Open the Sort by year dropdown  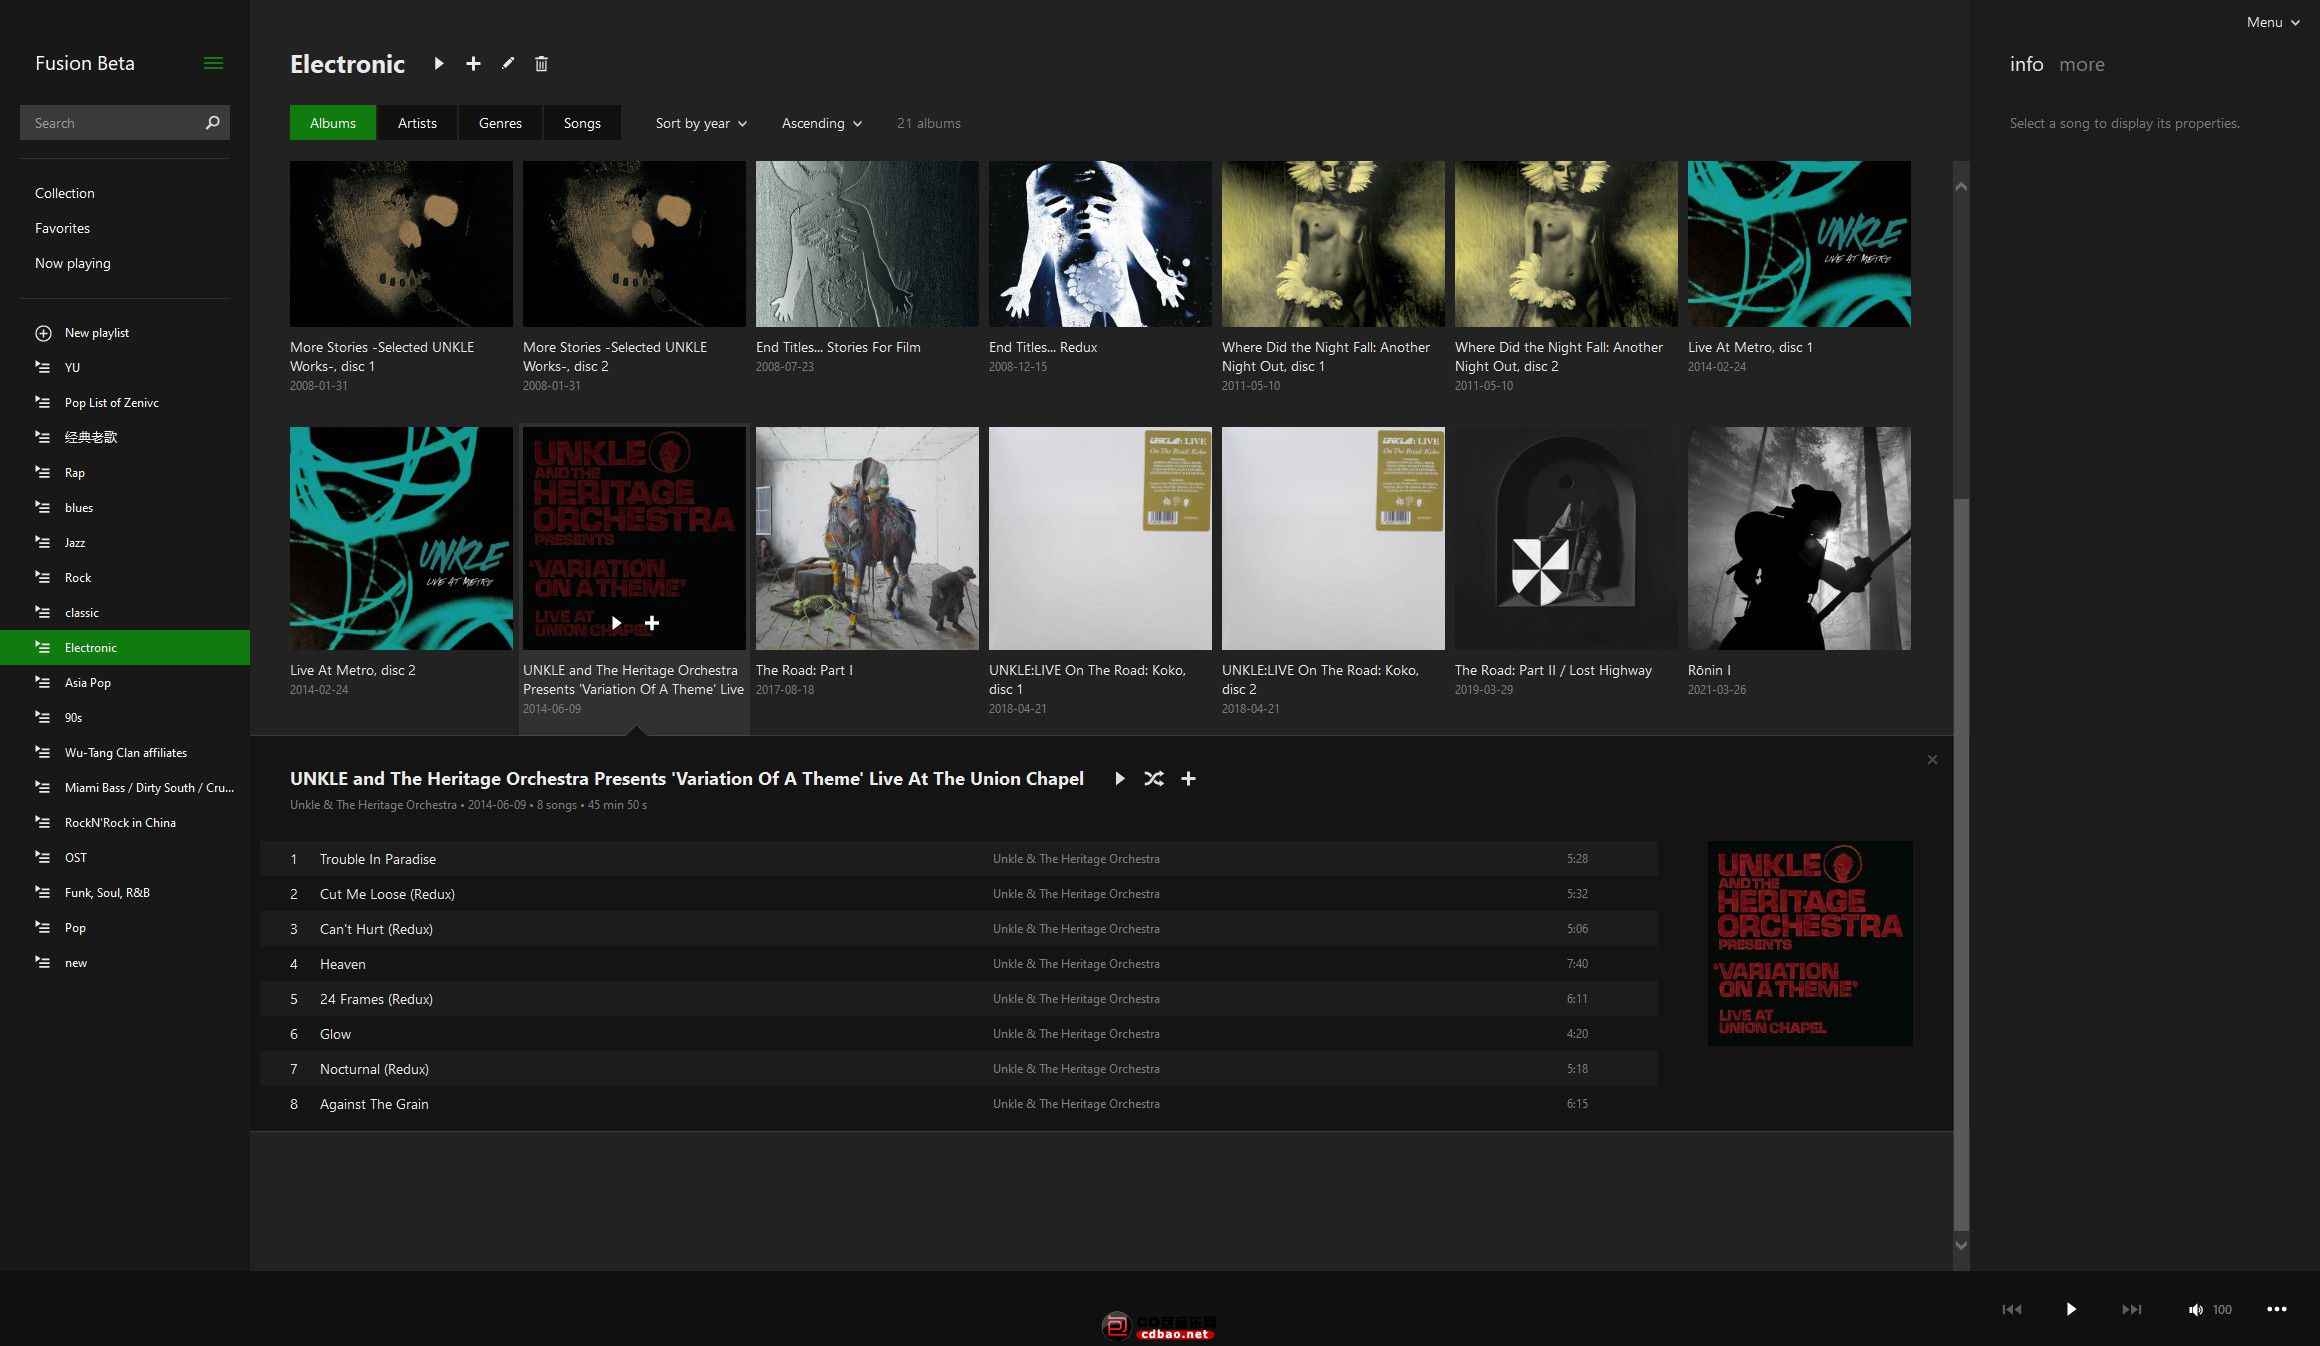[701, 123]
